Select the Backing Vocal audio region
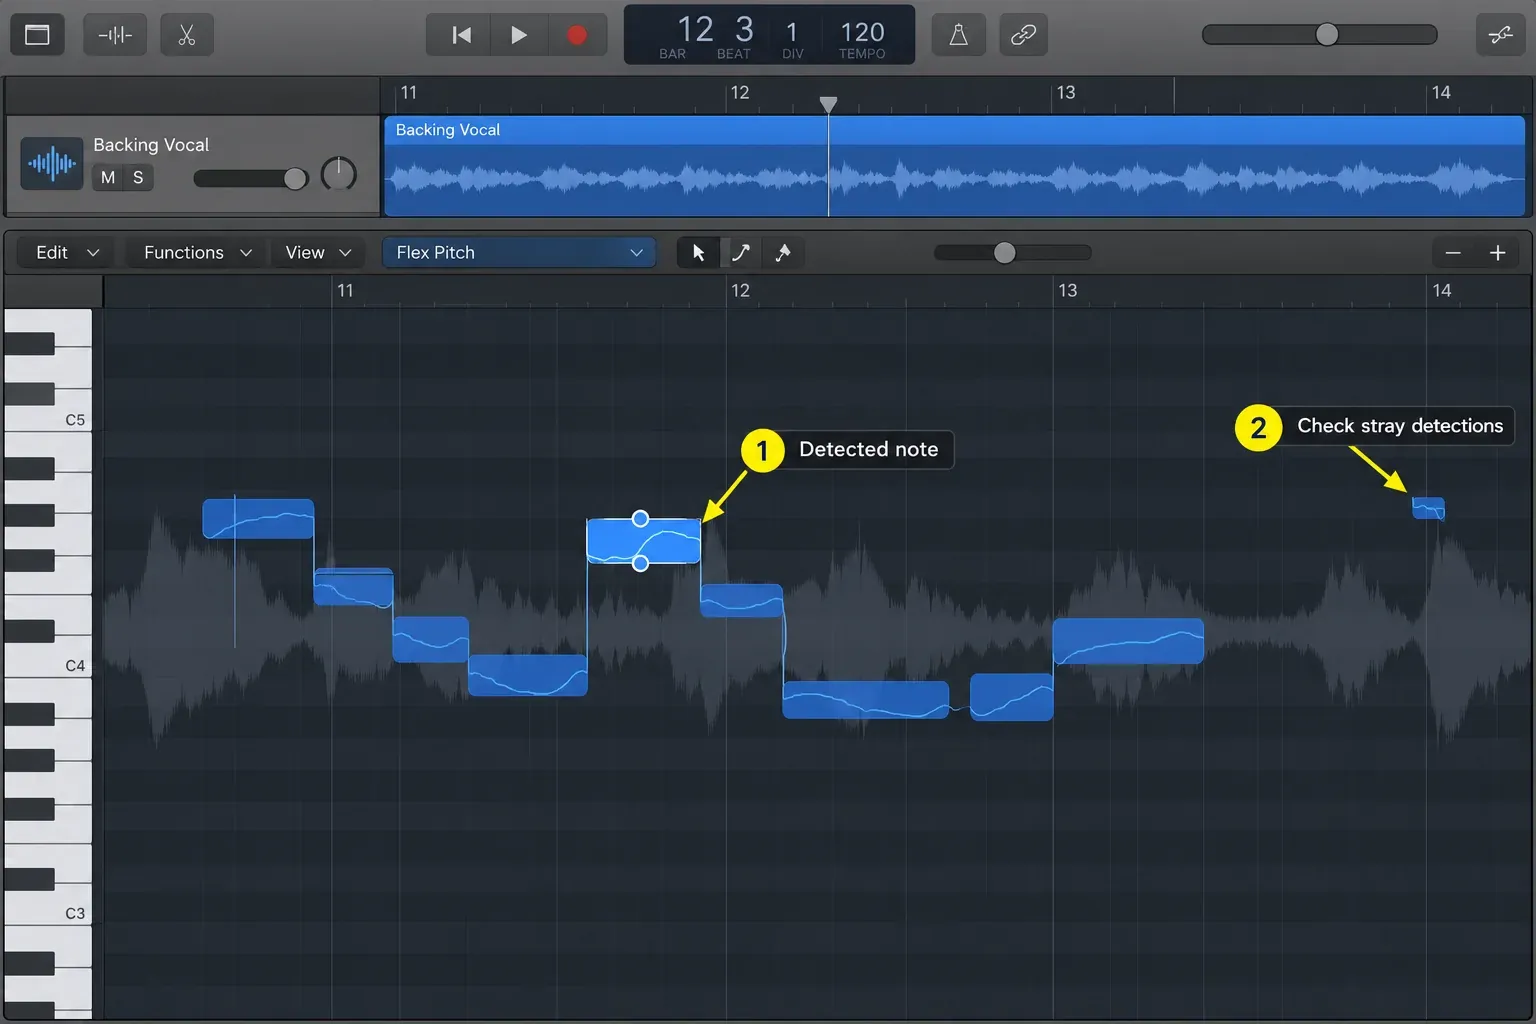 (x=955, y=166)
